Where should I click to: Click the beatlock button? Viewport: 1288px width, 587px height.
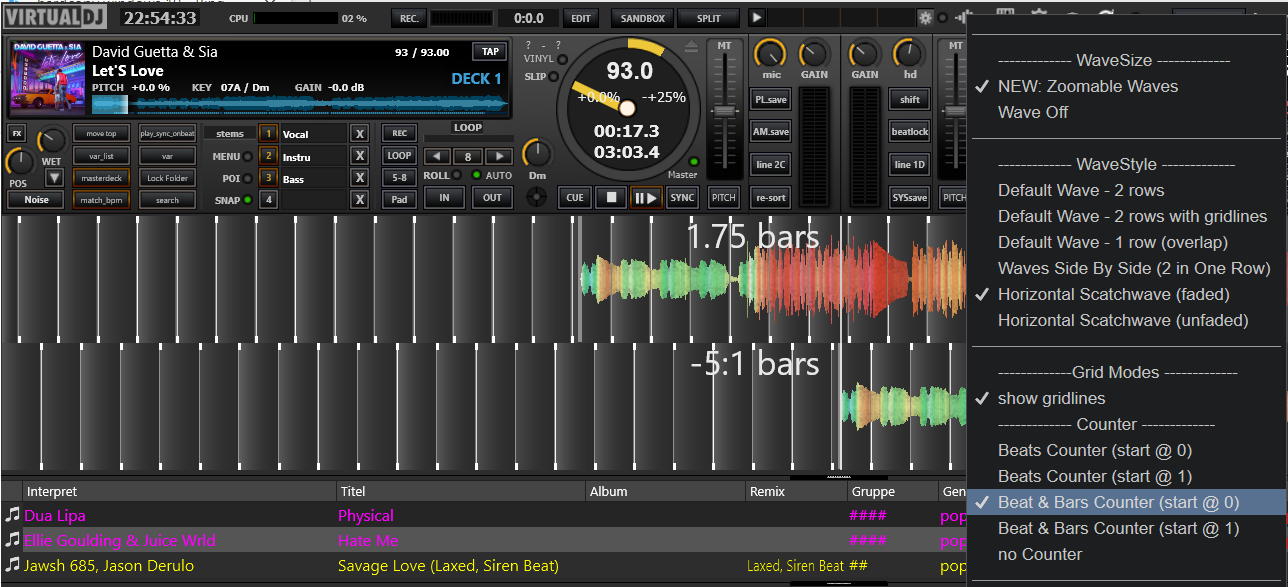click(910, 131)
